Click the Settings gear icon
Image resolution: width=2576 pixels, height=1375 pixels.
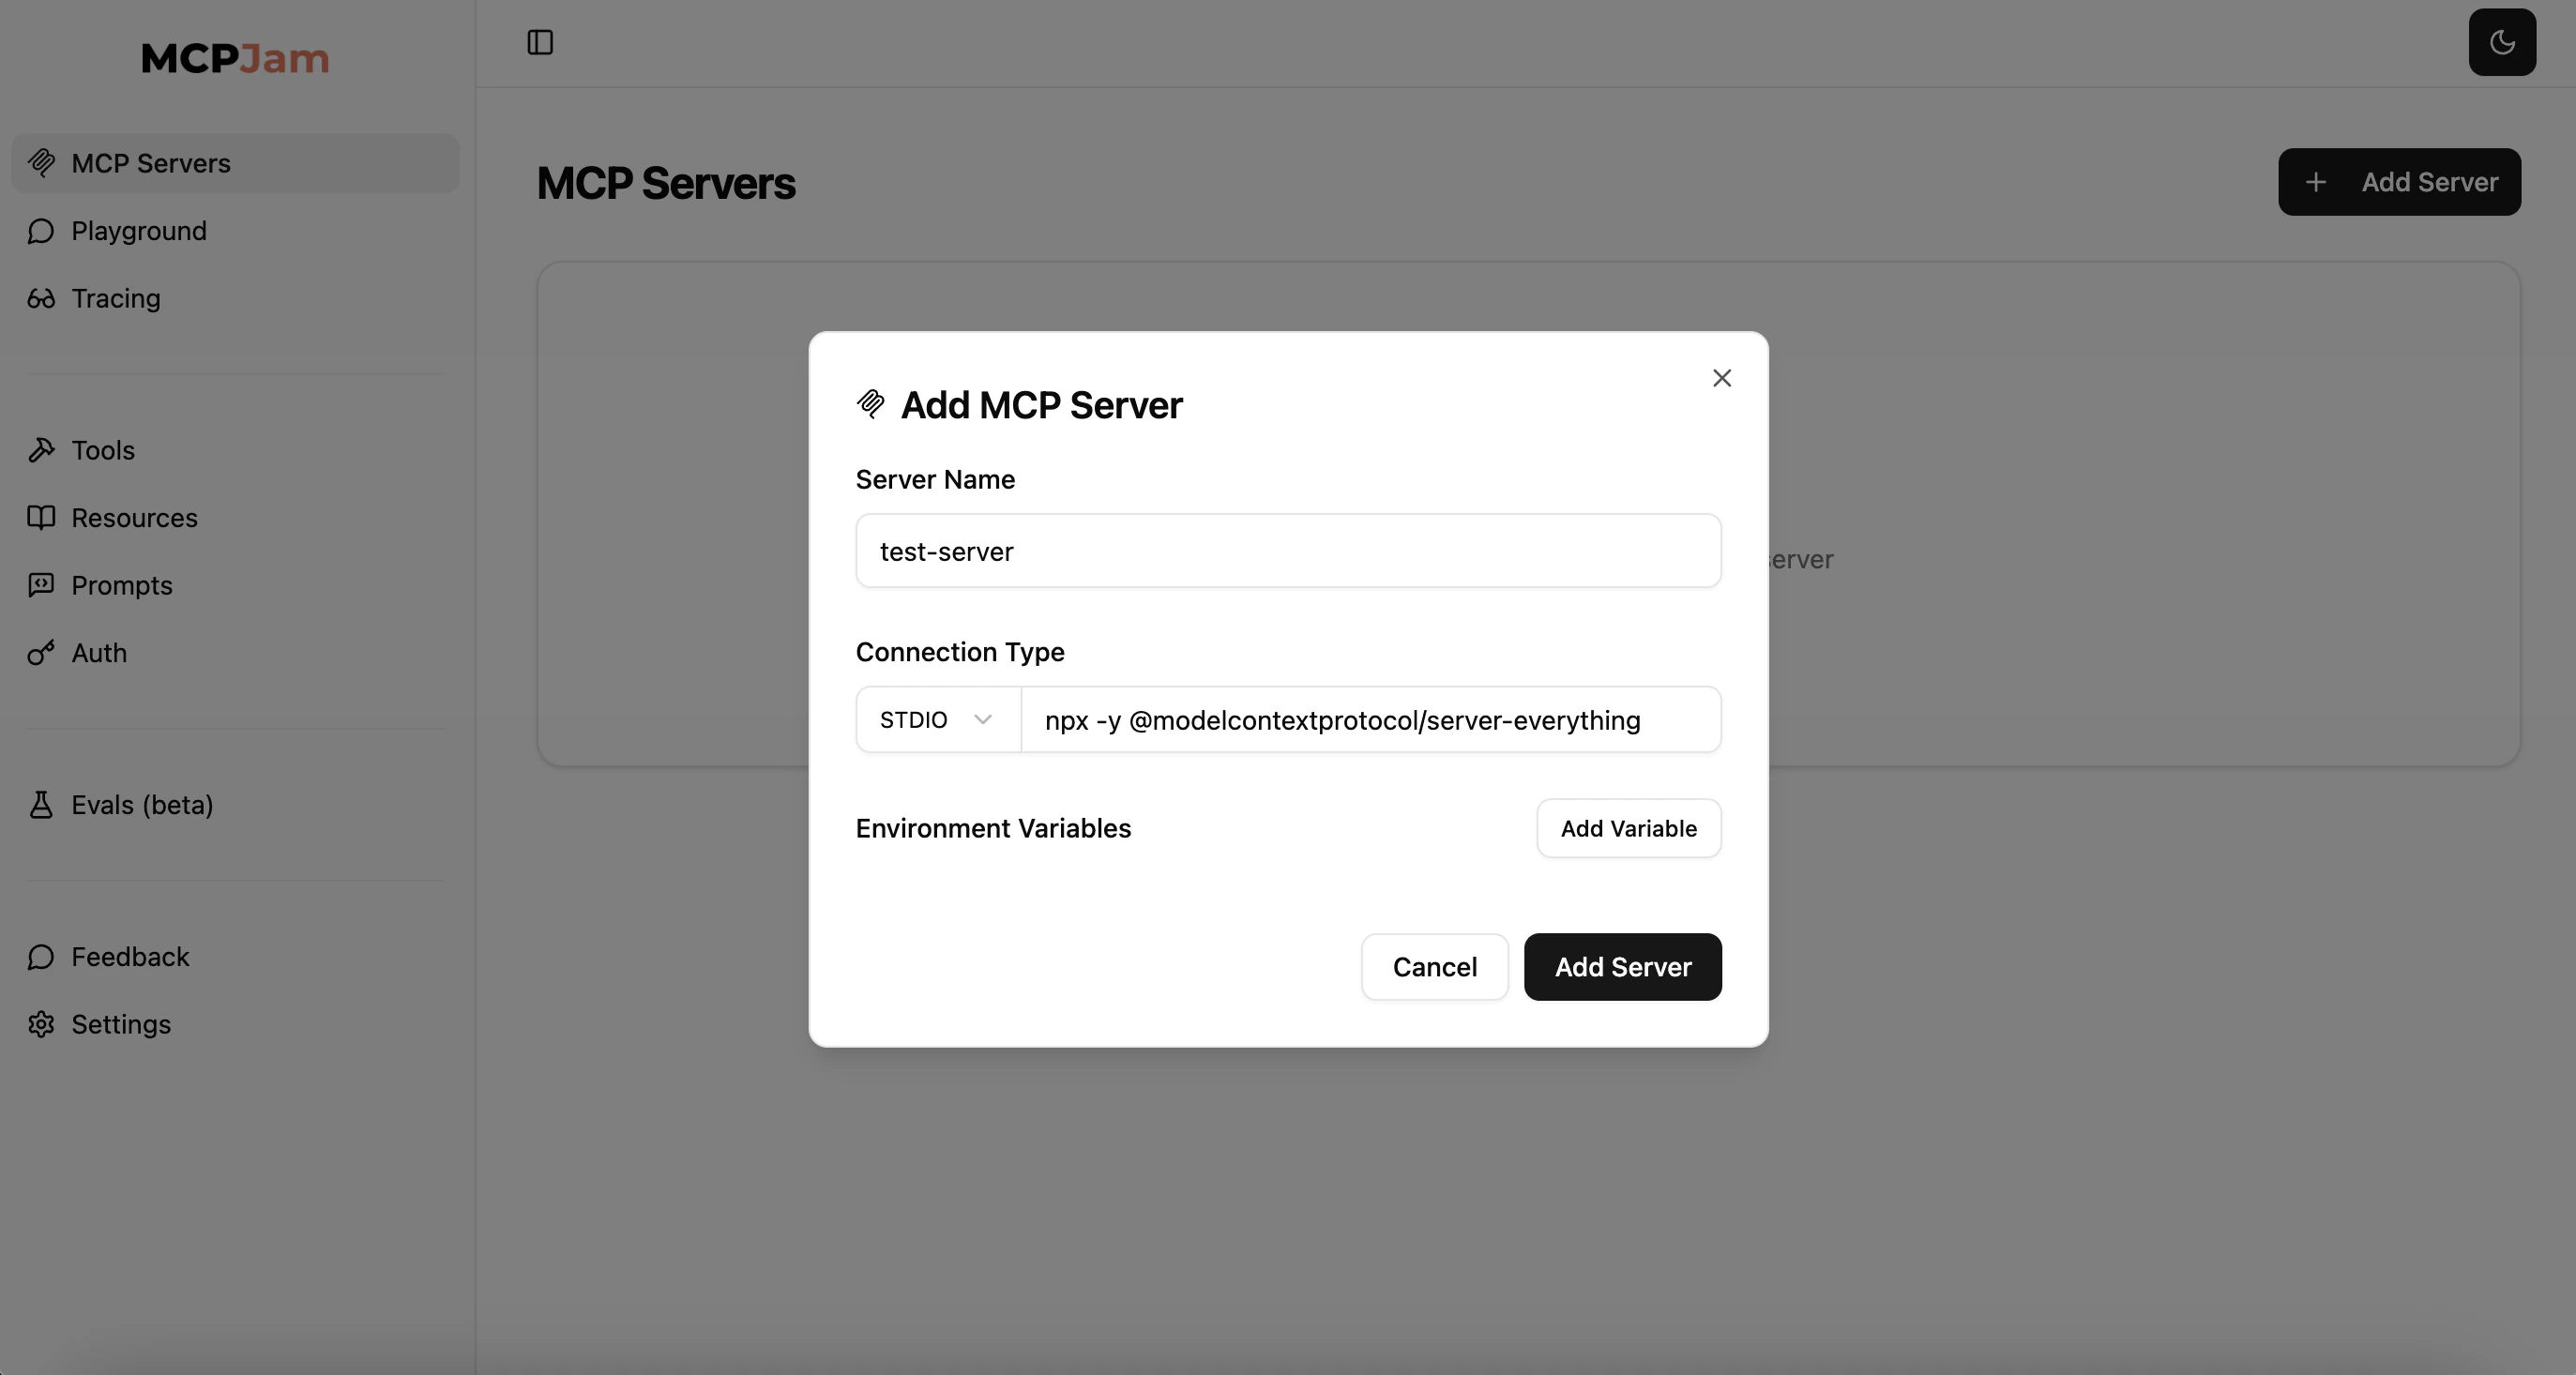click(41, 1024)
